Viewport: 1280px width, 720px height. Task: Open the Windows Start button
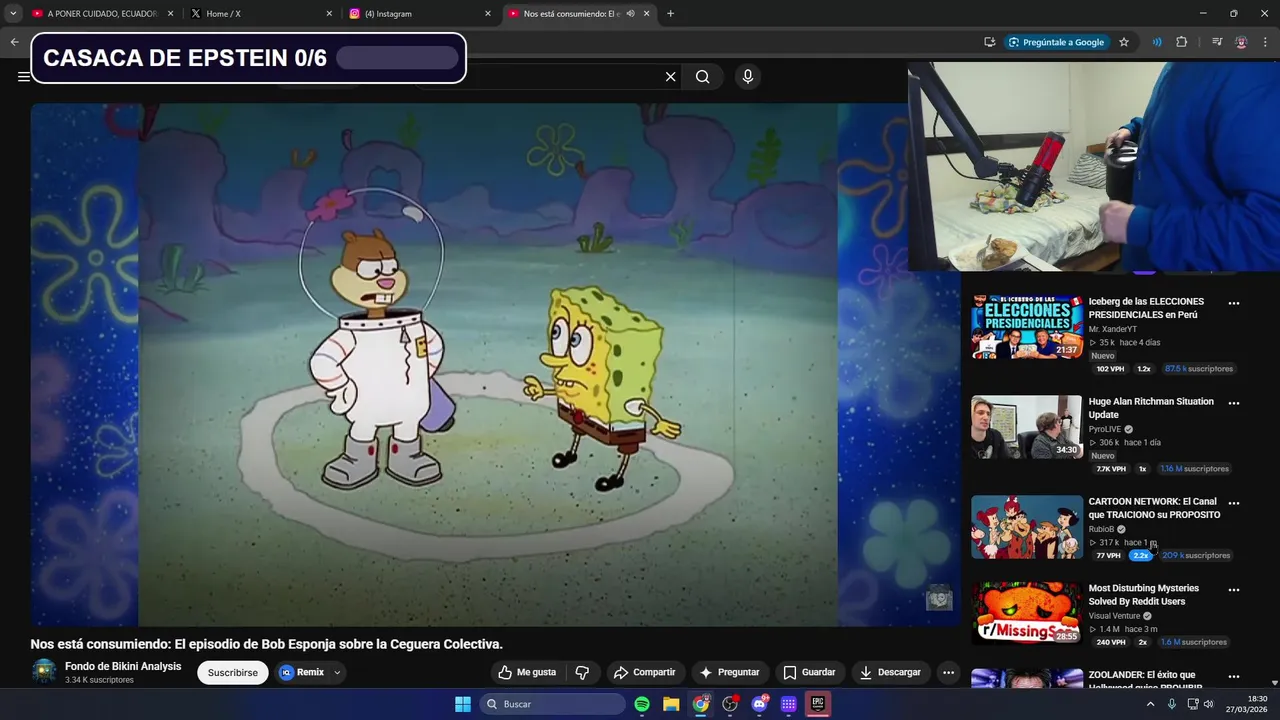[463, 704]
